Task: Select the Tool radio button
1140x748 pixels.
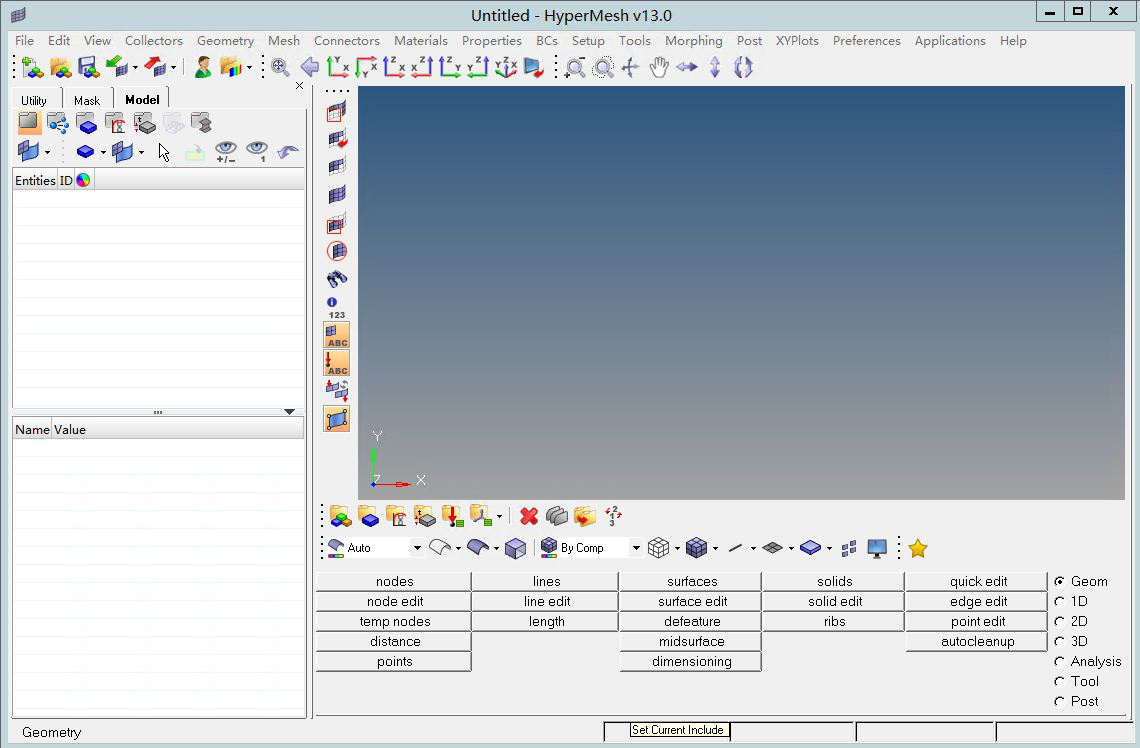Action: pos(1059,681)
